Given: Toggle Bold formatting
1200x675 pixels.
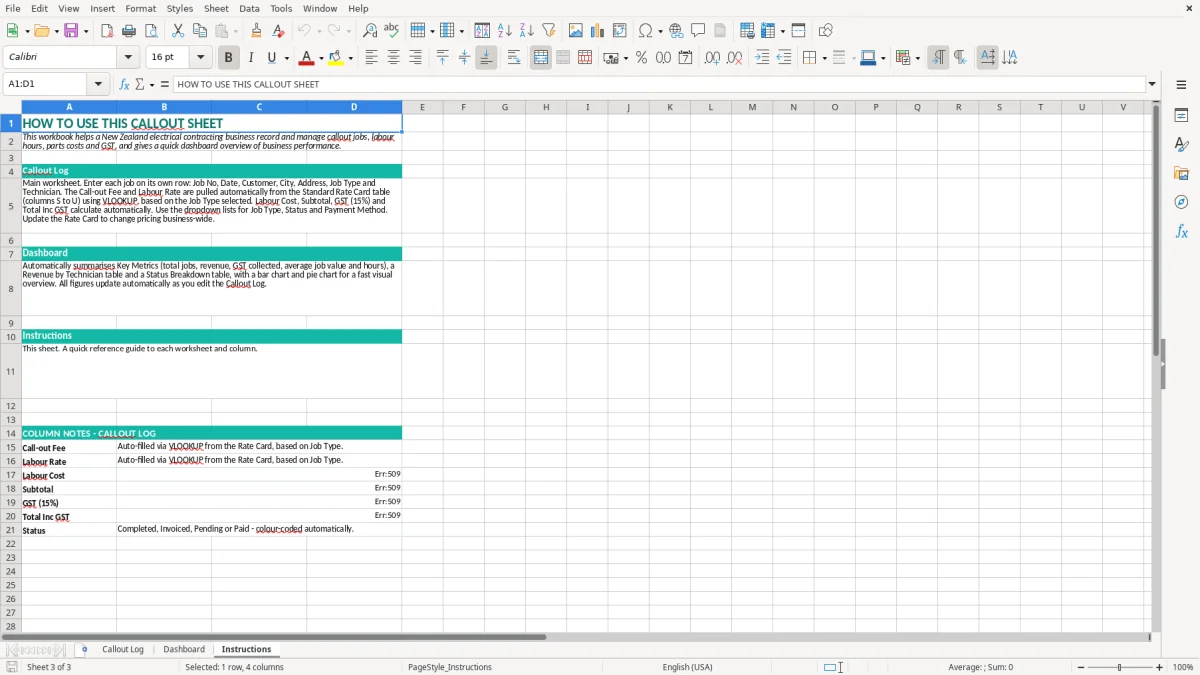Looking at the screenshot, I should coord(228,58).
